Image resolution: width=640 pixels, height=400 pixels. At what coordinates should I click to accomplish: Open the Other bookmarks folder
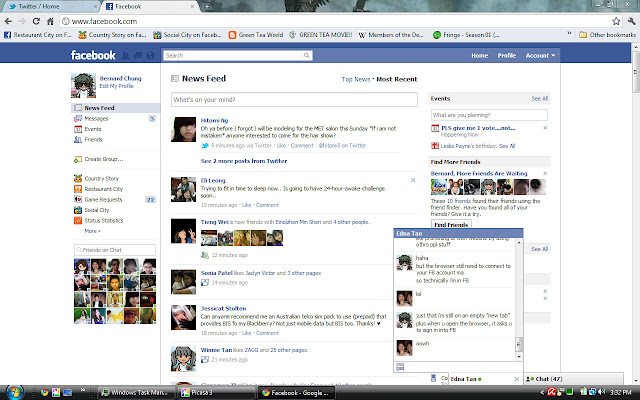[x=607, y=35]
